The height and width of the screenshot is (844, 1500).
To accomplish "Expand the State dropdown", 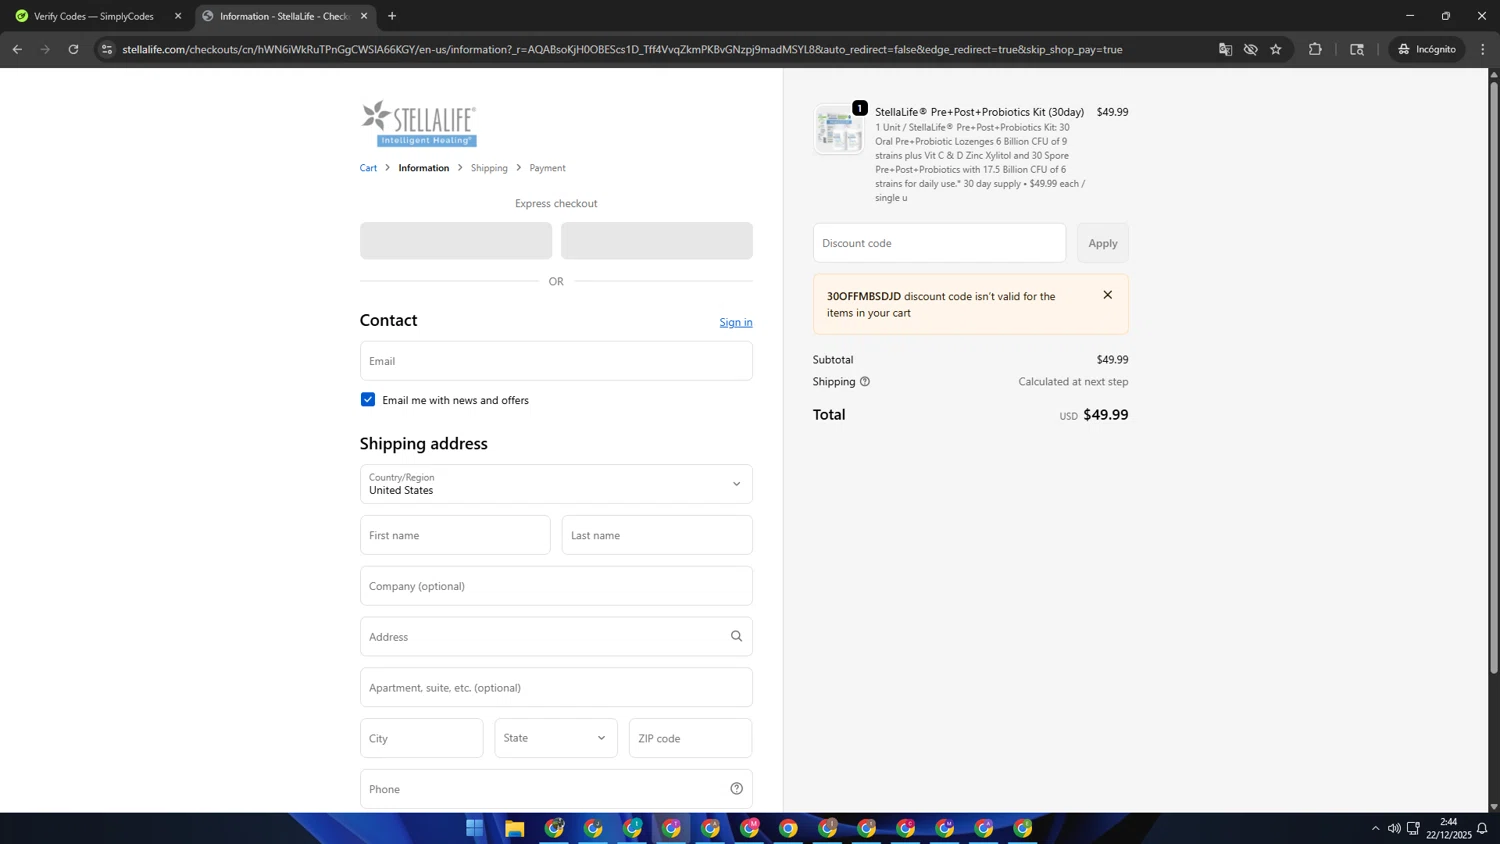I will pos(556,738).
